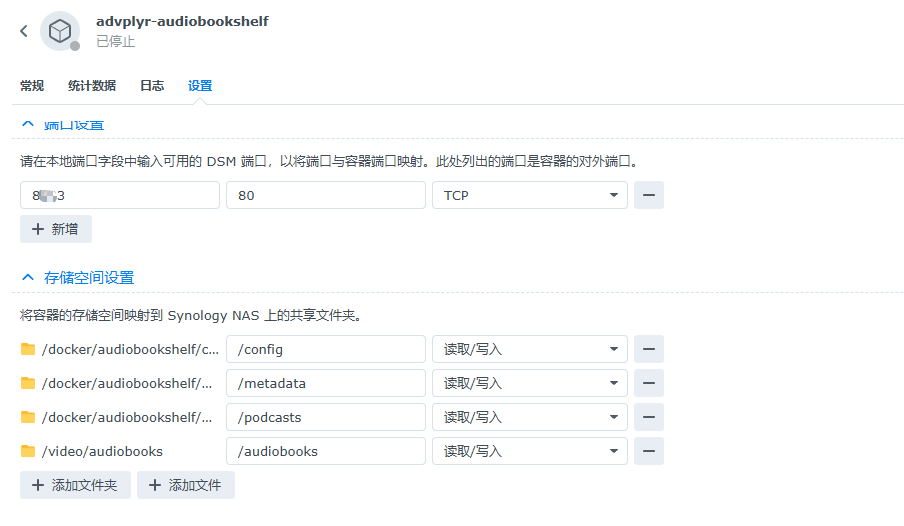Click the 已停止 status text
Image resolution: width=904 pixels, height=526 pixels.
pyautogui.click(x=115, y=42)
